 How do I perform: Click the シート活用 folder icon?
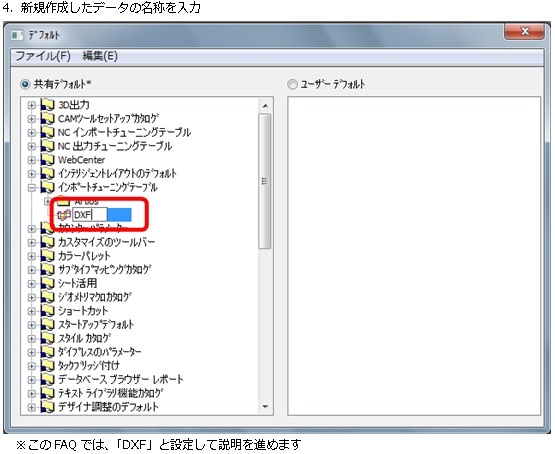click(x=47, y=283)
